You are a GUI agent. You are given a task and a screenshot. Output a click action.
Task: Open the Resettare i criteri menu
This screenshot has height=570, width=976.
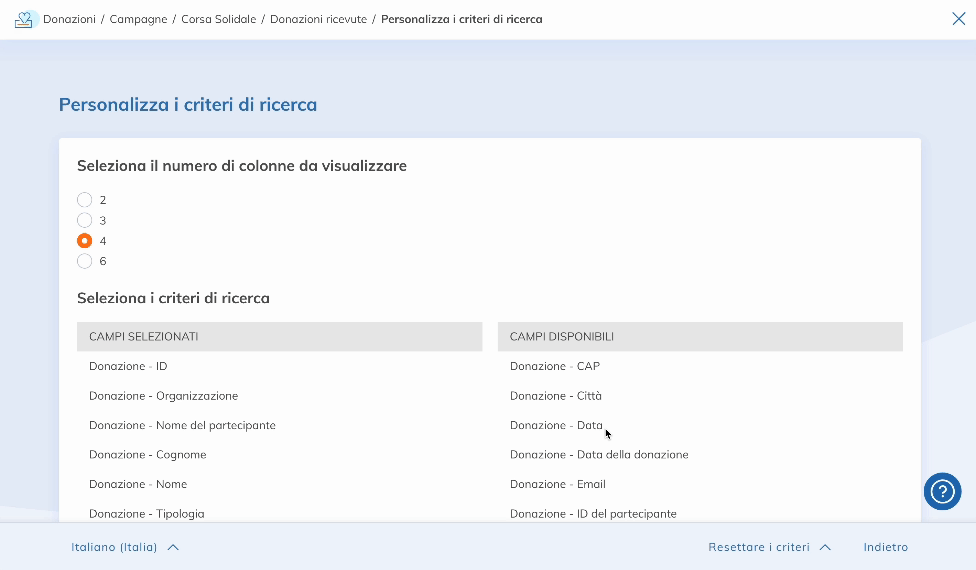(x=759, y=547)
